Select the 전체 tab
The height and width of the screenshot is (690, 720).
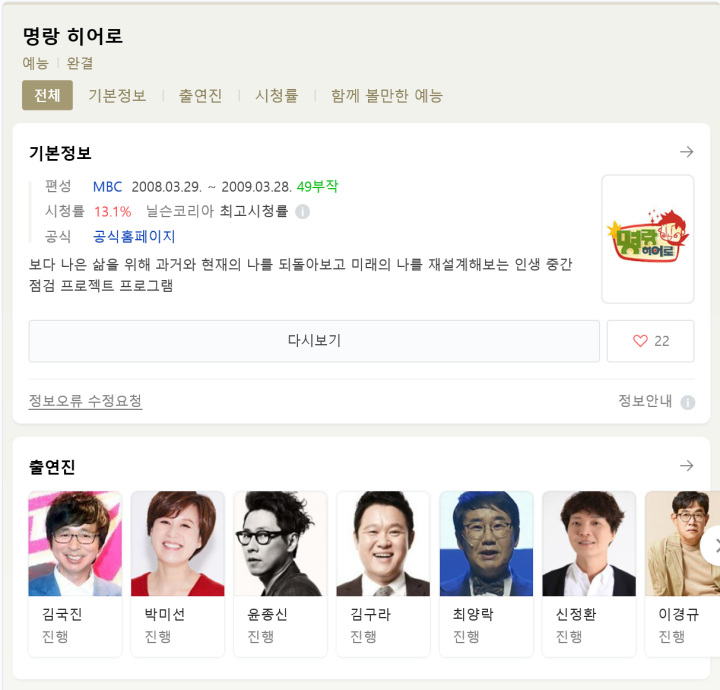click(47, 95)
